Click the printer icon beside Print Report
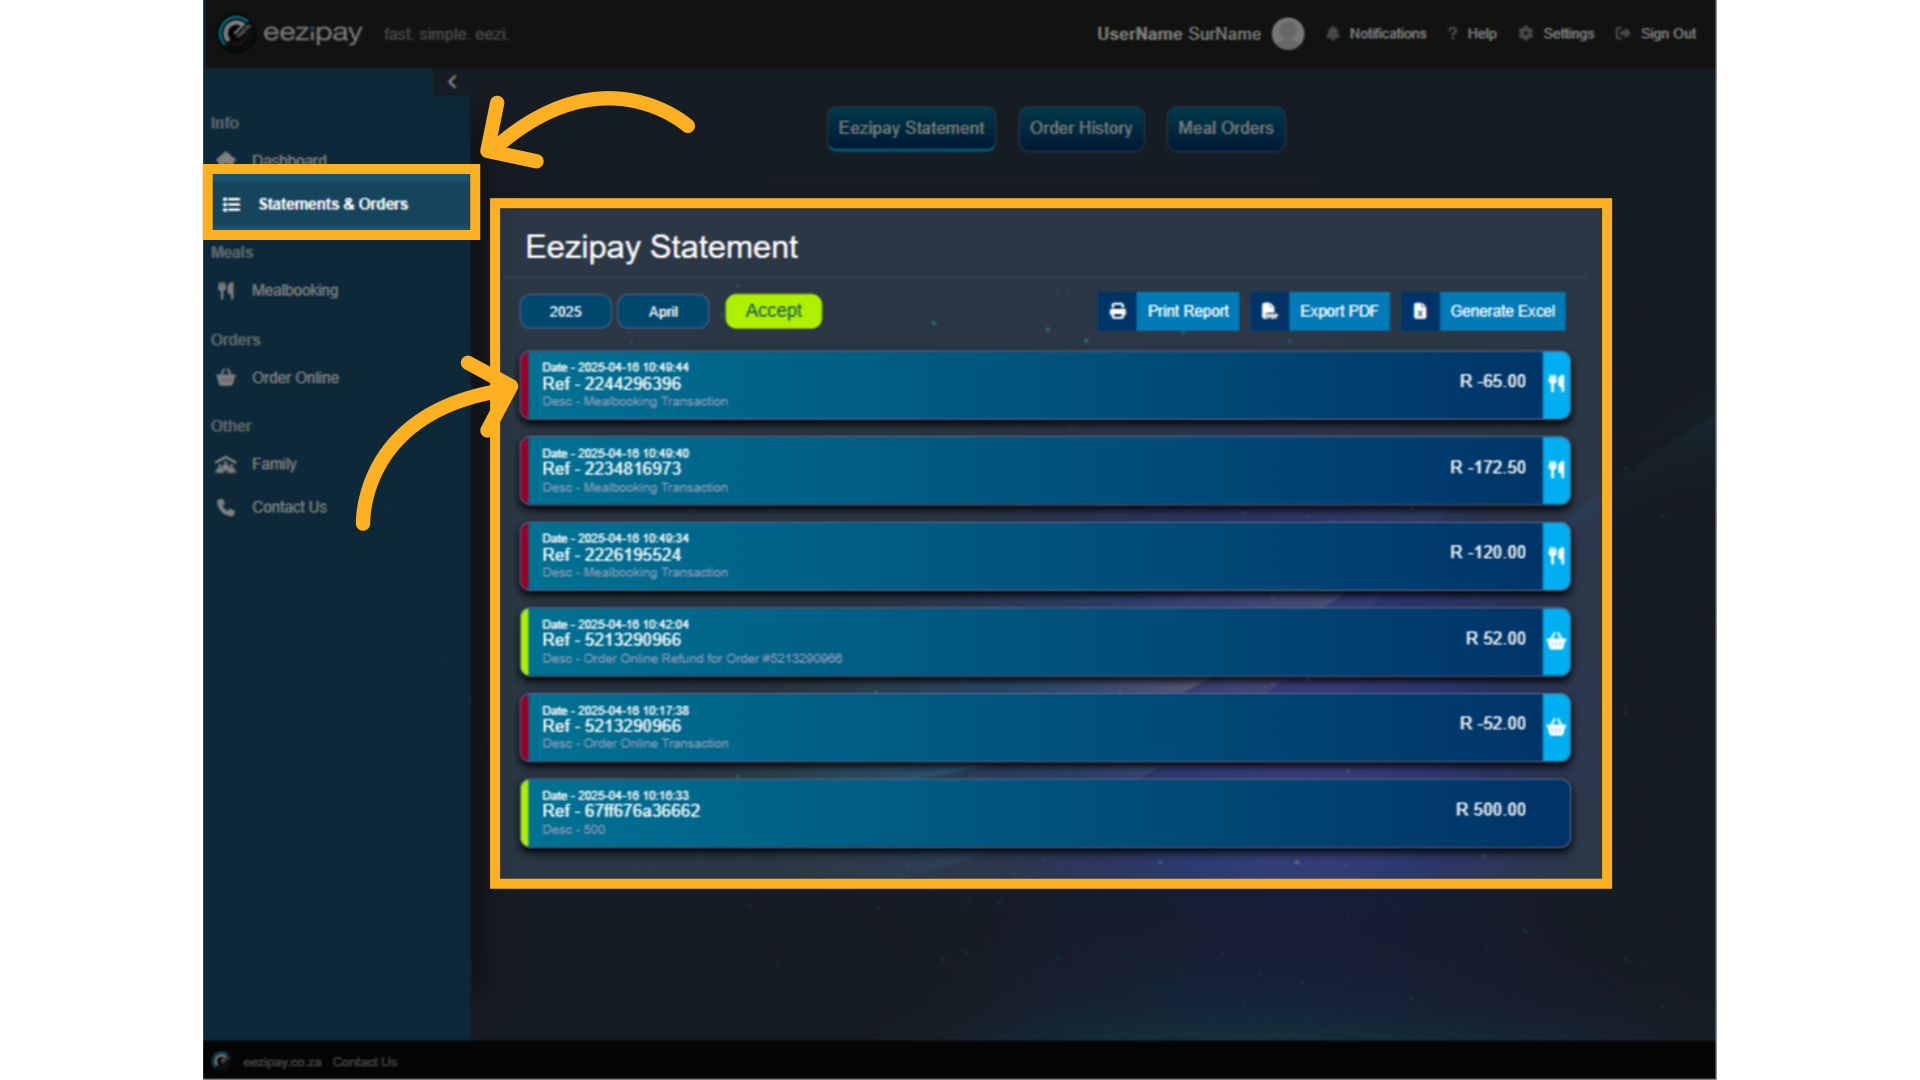The image size is (1920, 1080). tap(1117, 312)
